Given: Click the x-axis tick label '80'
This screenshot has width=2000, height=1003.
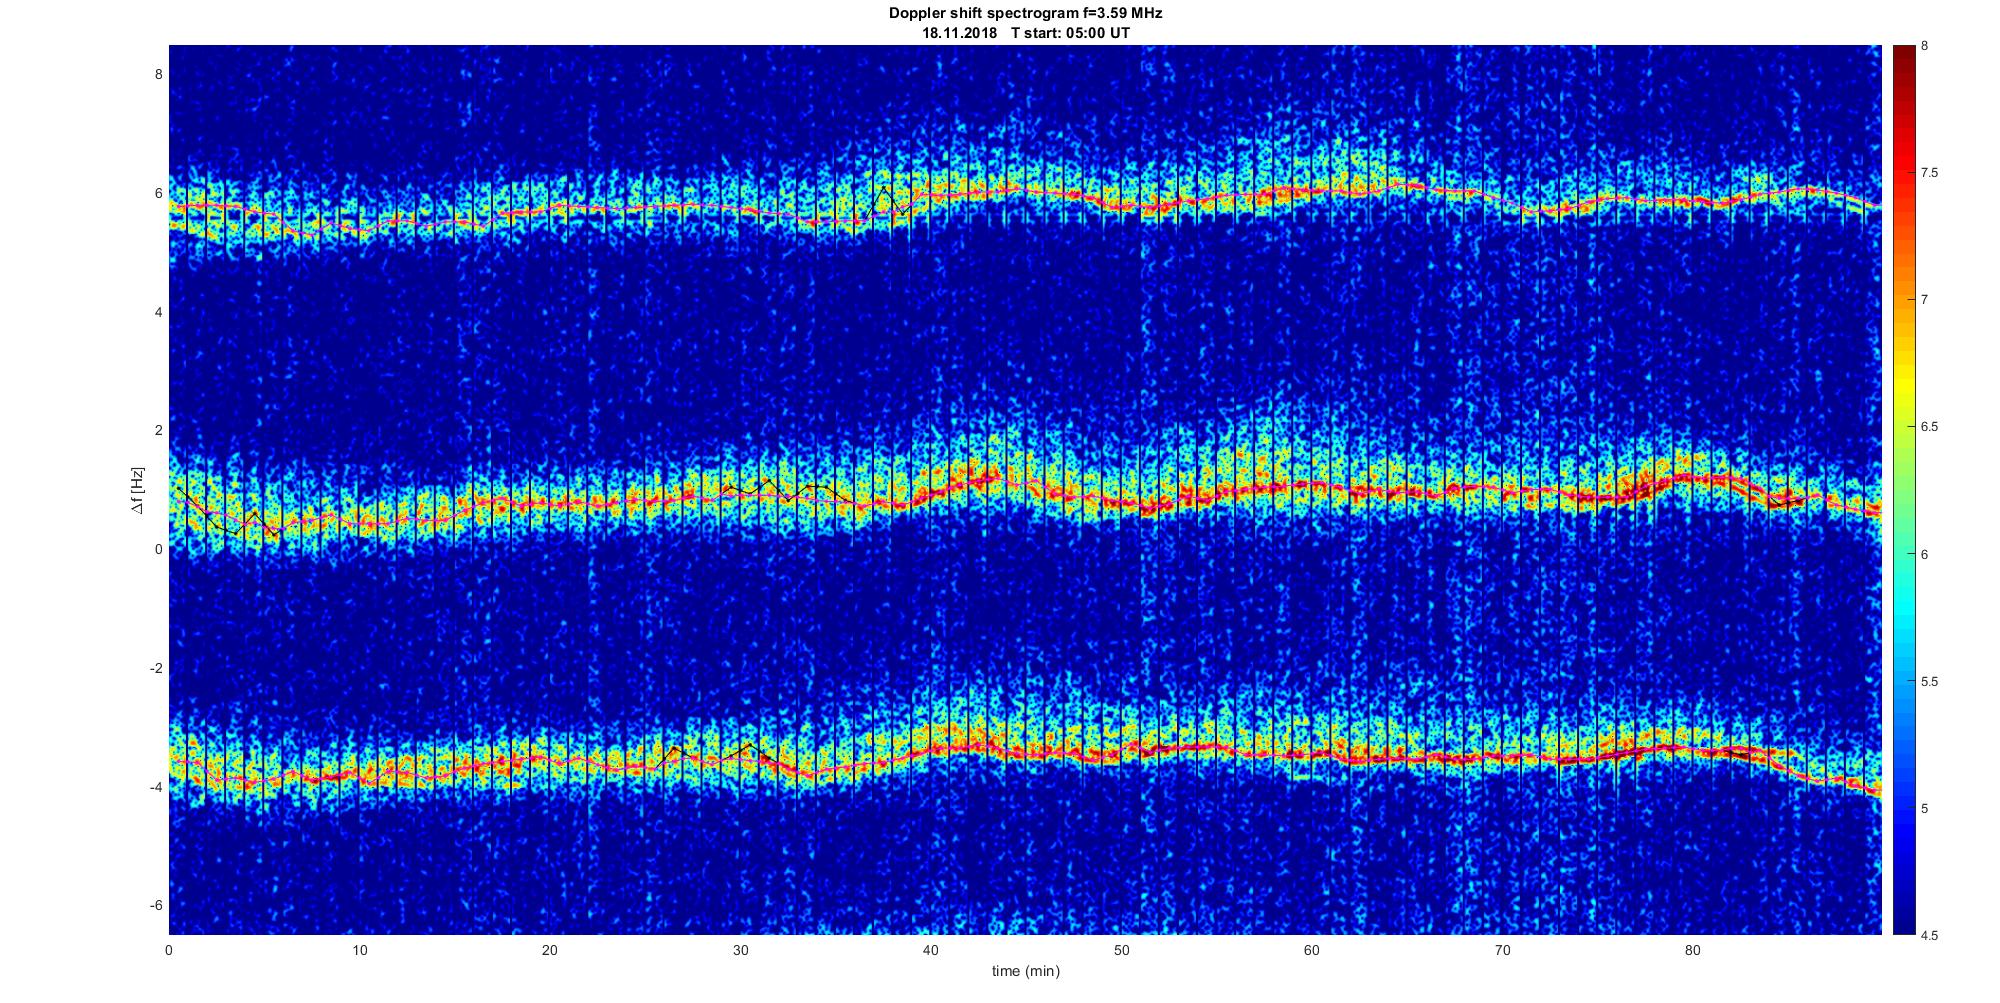Looking at the screenshot, I should 1692,950.
